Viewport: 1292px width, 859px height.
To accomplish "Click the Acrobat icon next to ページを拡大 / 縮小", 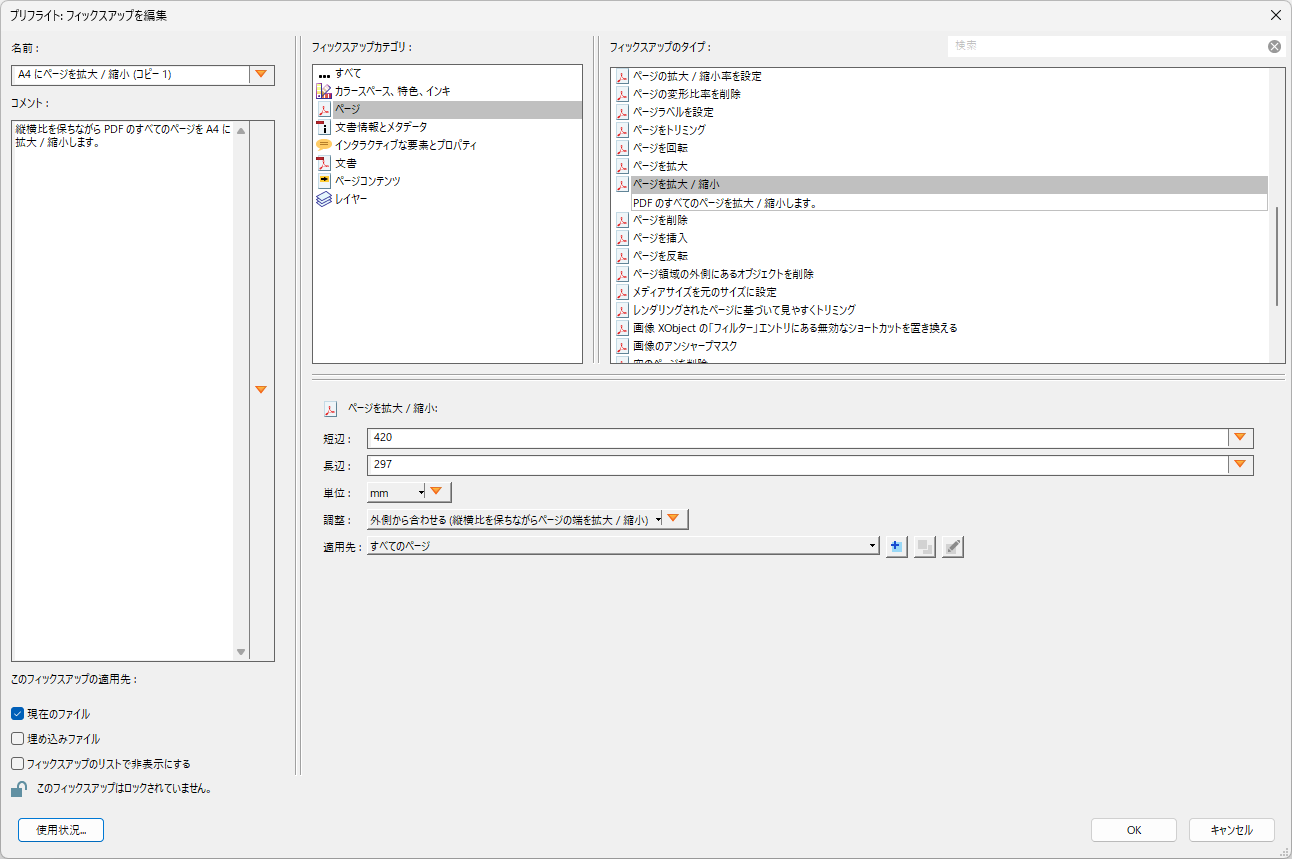I will [x=329, y=408].
